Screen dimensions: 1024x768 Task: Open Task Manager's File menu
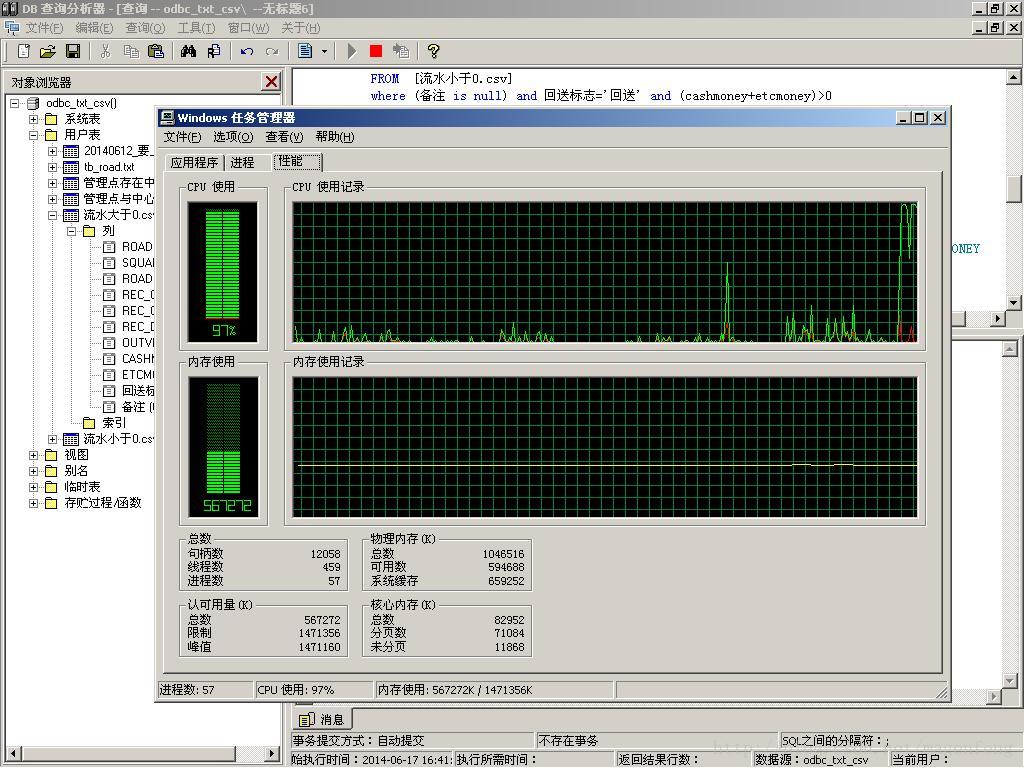coord(182,136)
